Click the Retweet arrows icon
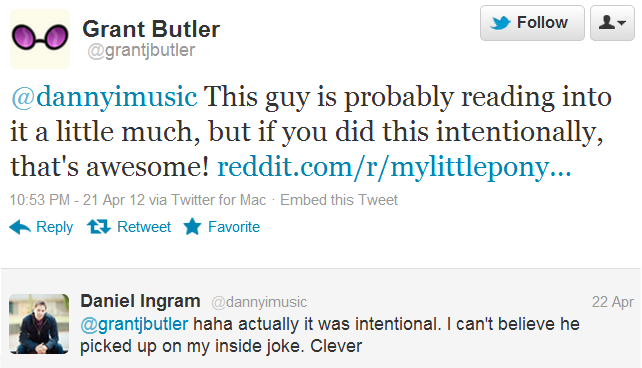The height and width of the screenshot is (368, 642). point(99,227)
